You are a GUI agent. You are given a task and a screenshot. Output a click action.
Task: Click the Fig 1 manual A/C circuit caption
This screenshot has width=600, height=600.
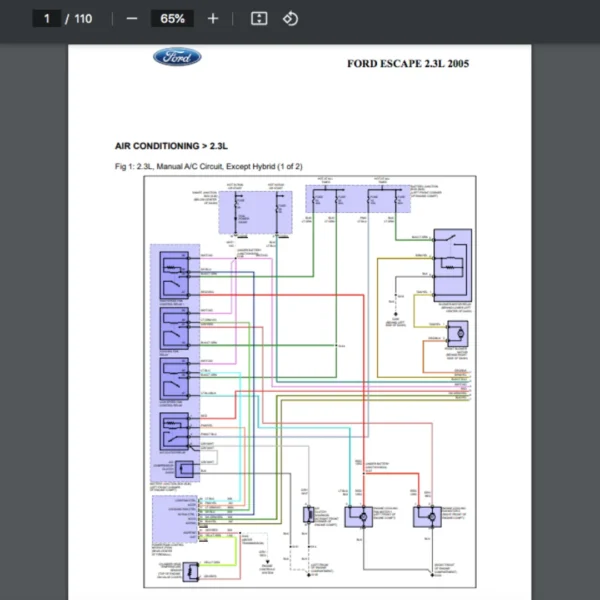(208, 166)
